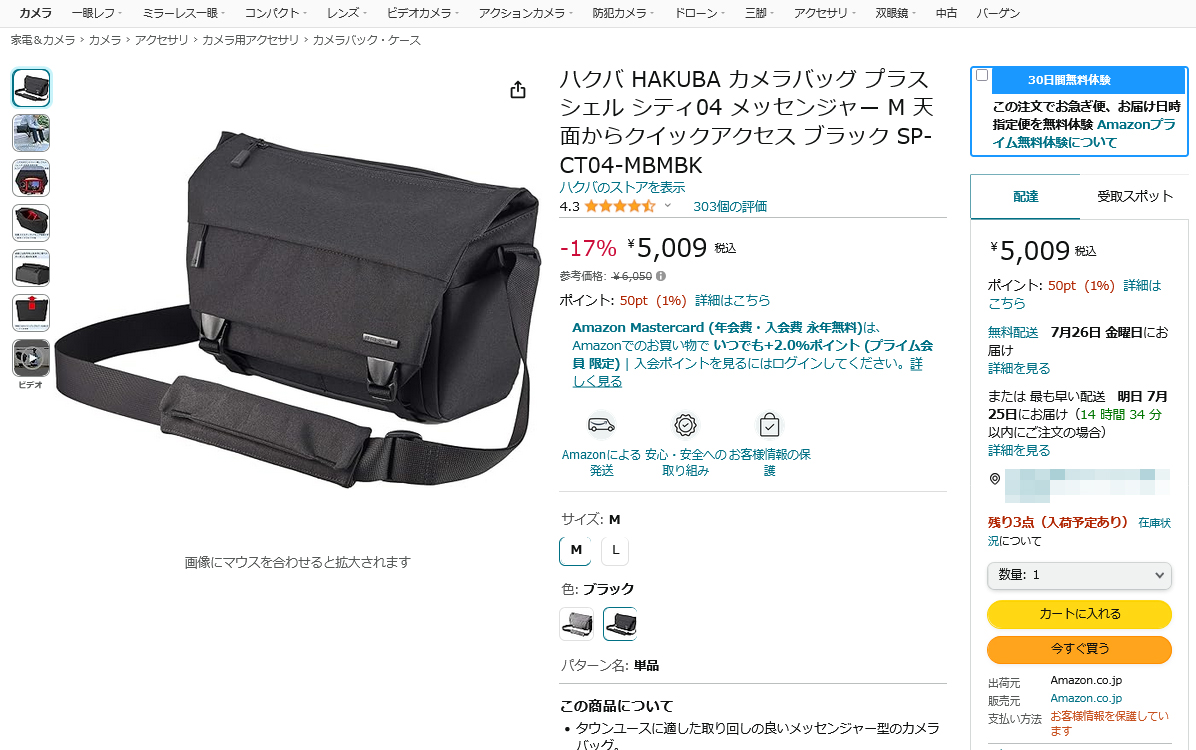This screenshot has height=750, width=1196.
Task: Click the safety badge icon
Action: [x=685, y=425]
